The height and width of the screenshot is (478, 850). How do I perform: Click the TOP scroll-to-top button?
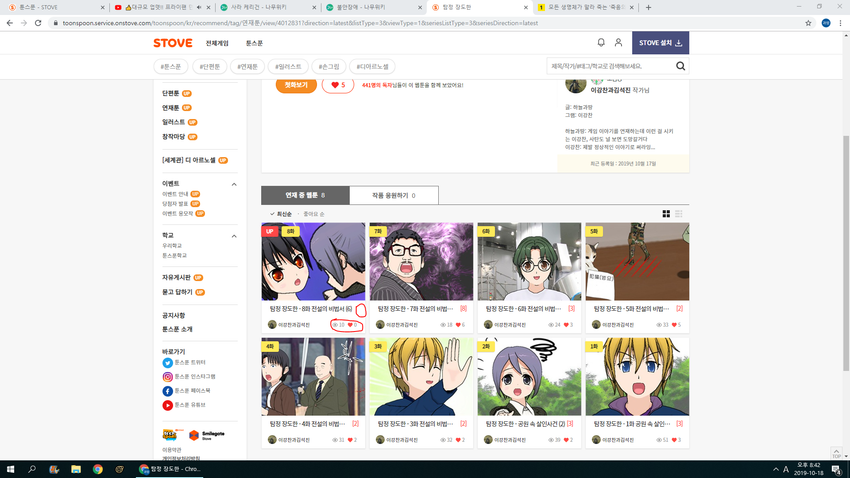pyautogui.click(x=836, y=453)
